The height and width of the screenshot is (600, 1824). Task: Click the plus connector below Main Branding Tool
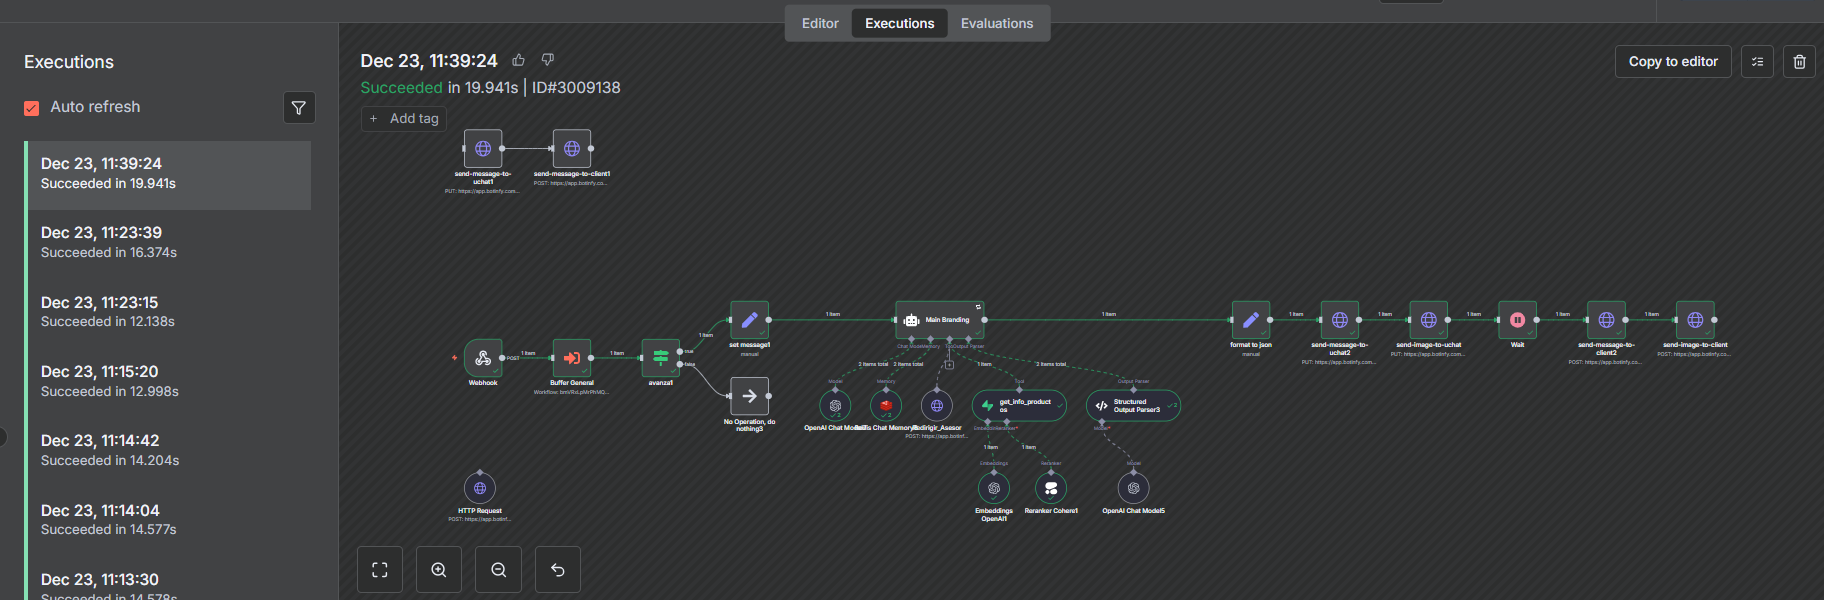tap(949, 365)
